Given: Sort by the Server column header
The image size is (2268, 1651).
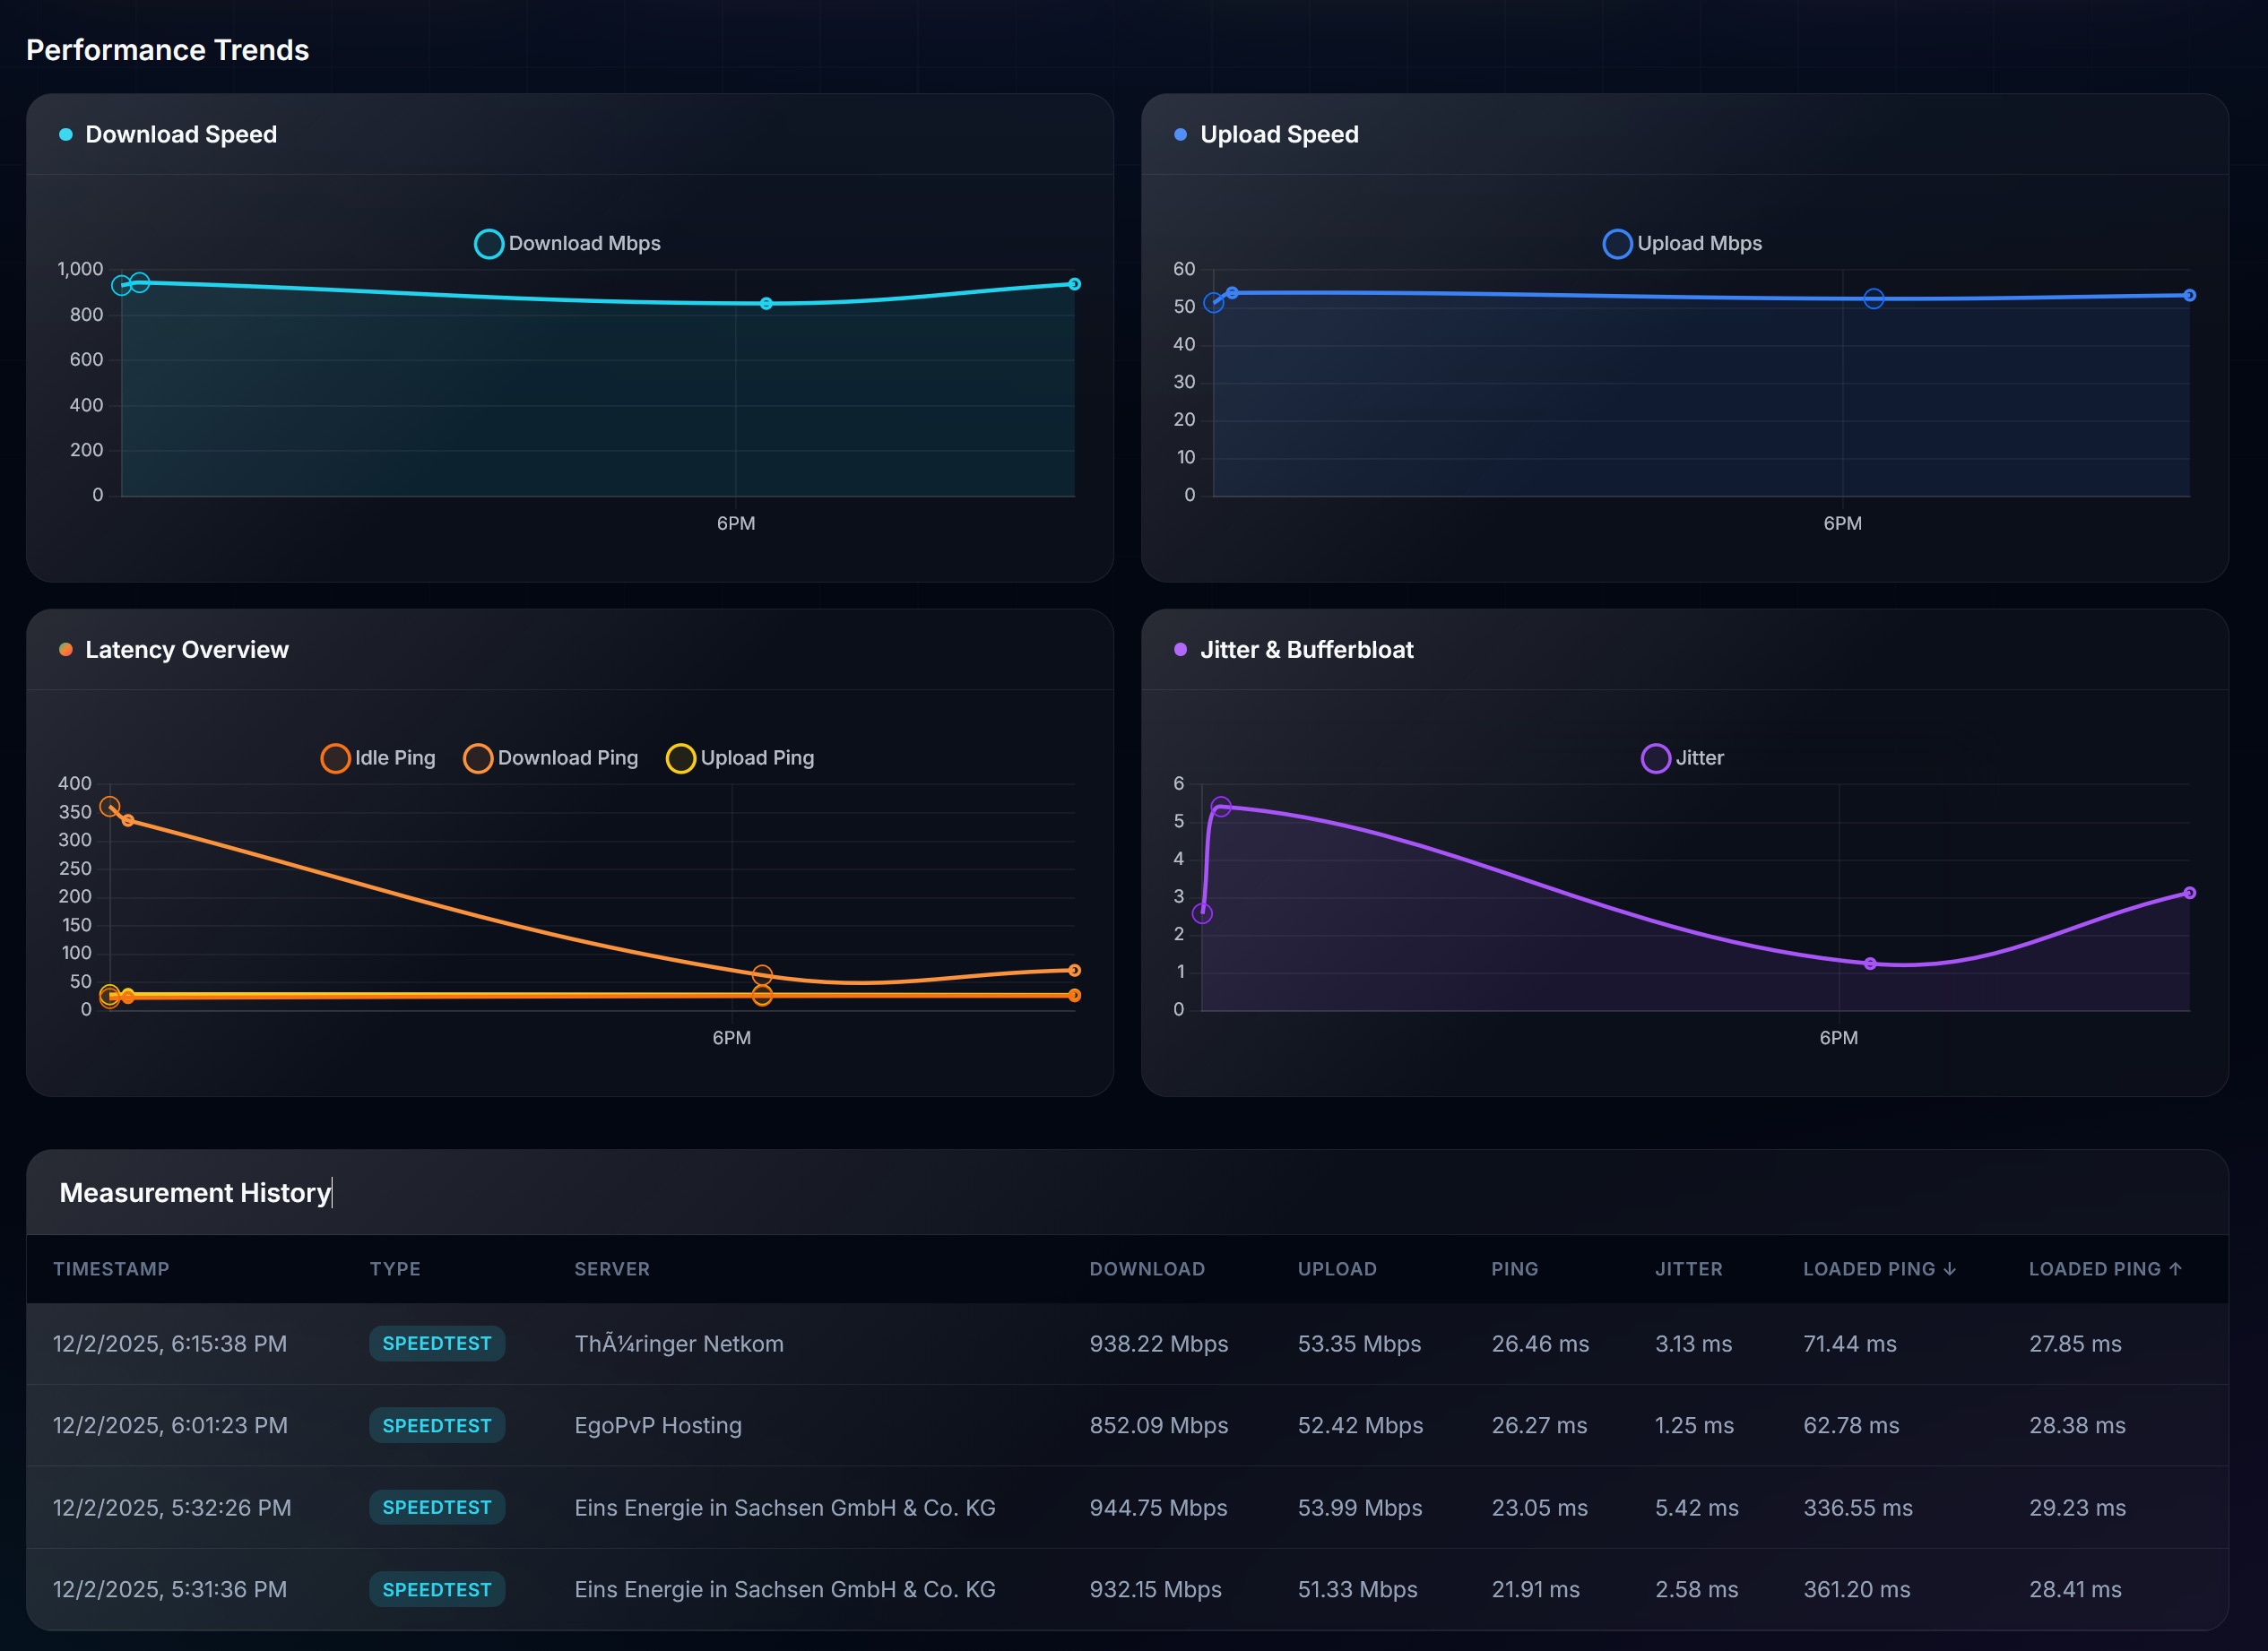Looking at the screenshot, I should click(x=612, y=1269).
